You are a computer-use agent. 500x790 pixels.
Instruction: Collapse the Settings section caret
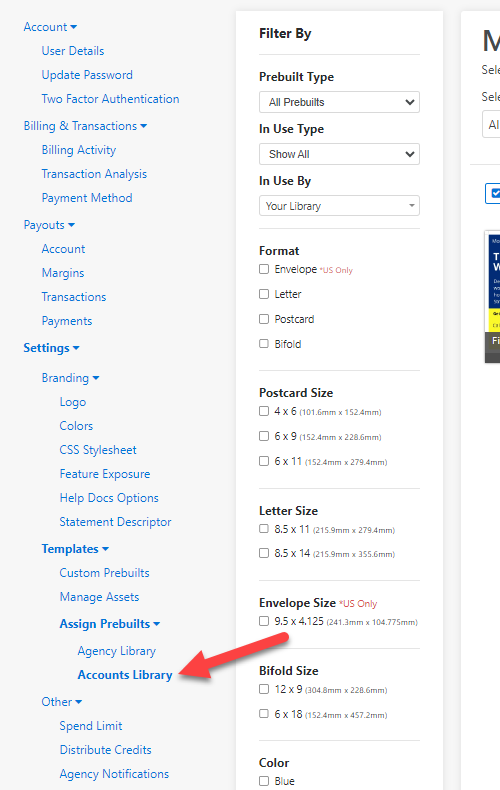tap(76, 348)
